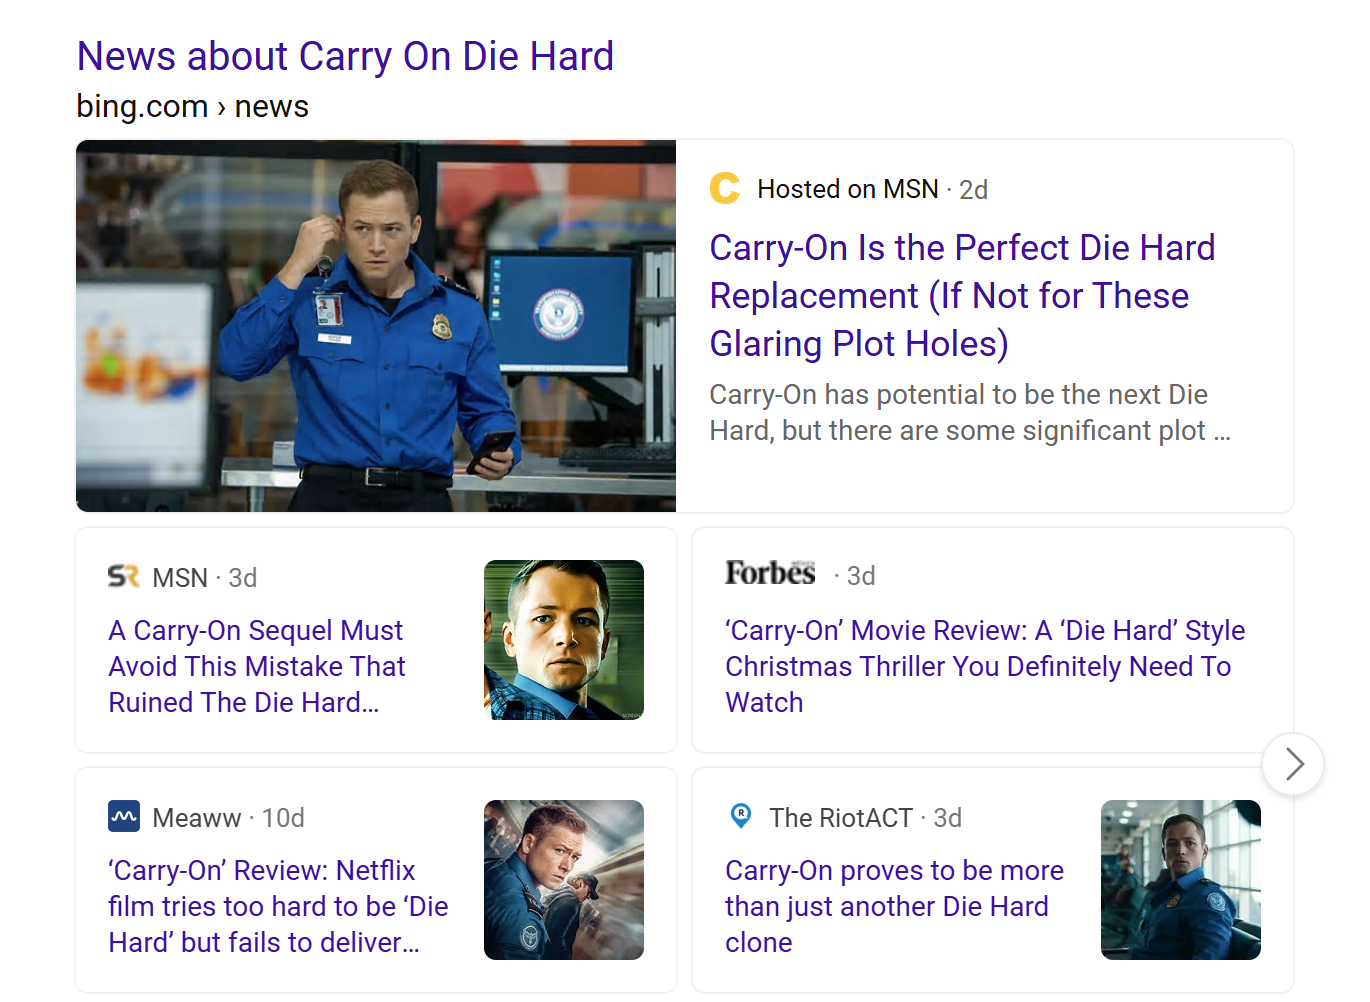Click the blue Meaww source icon
This screenshot has height=1002, width=1370.
tap(124, 817)
